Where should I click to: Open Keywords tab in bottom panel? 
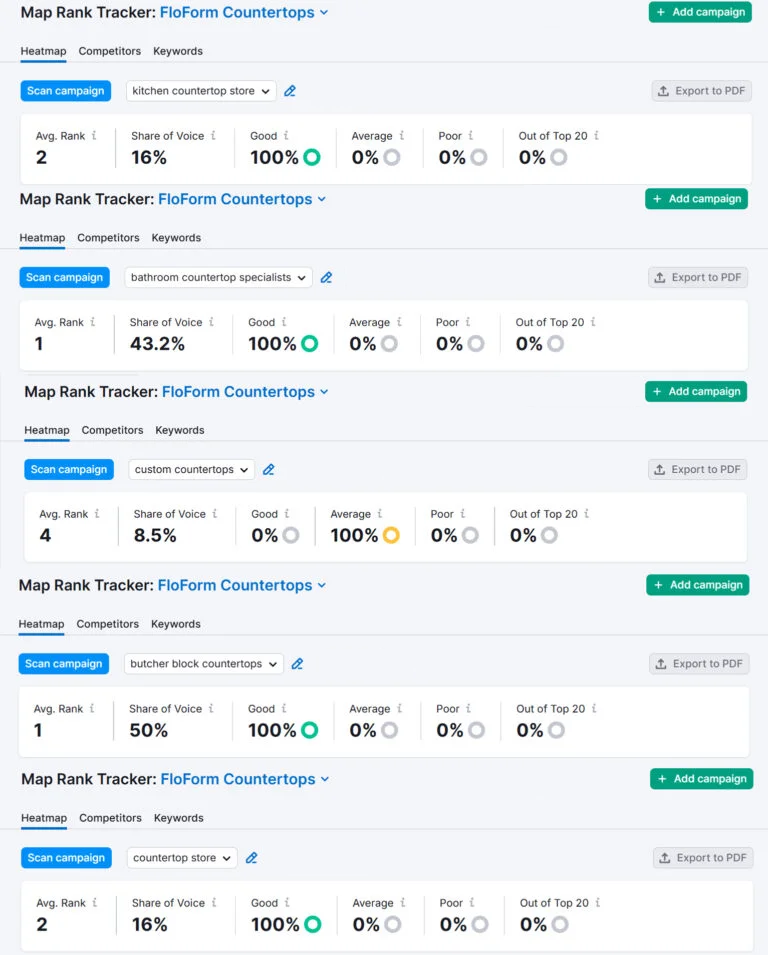[x=179, y=818]
